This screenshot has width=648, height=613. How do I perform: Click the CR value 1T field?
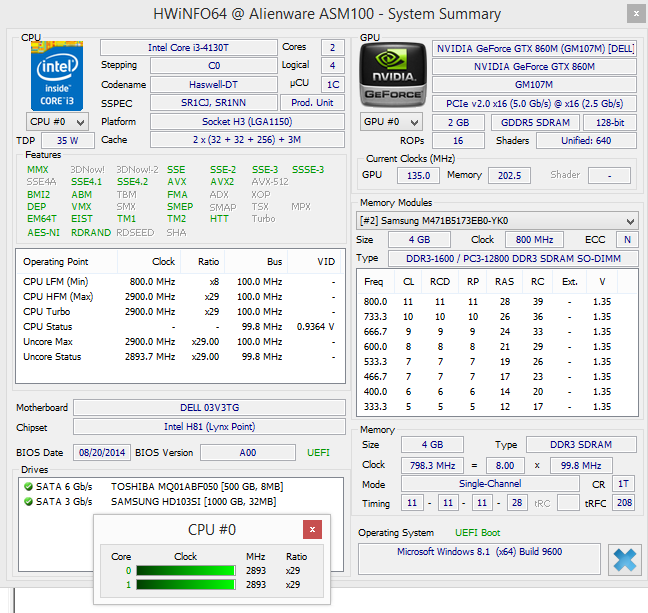click(x=623, y=484)
